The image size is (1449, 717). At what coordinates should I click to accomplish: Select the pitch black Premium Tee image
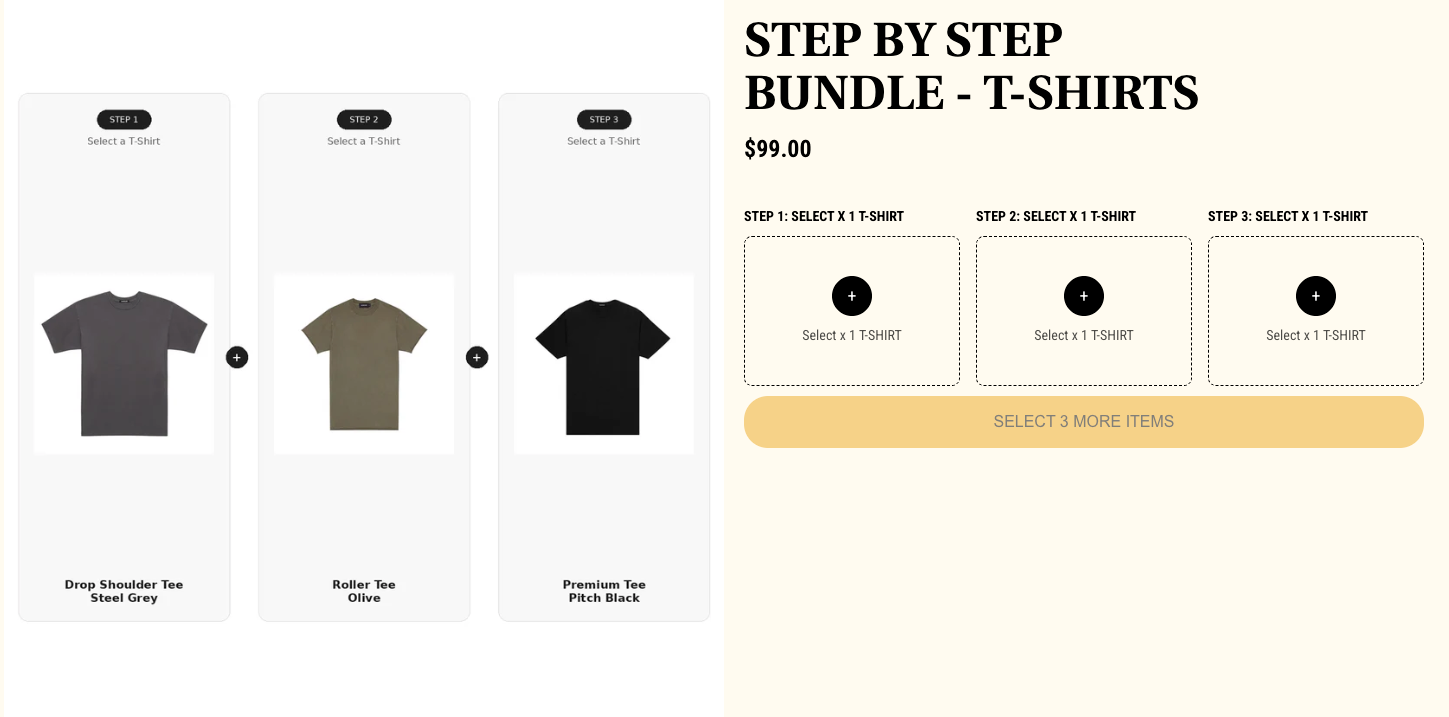604,364
